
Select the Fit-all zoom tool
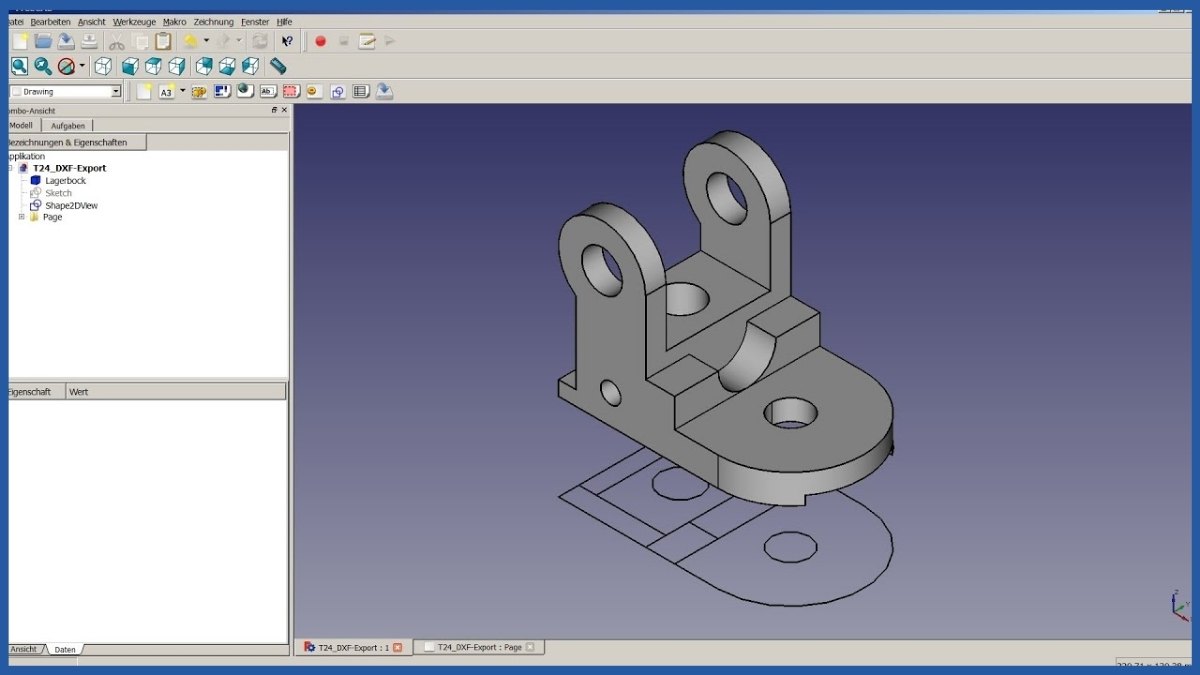point(18,66)
